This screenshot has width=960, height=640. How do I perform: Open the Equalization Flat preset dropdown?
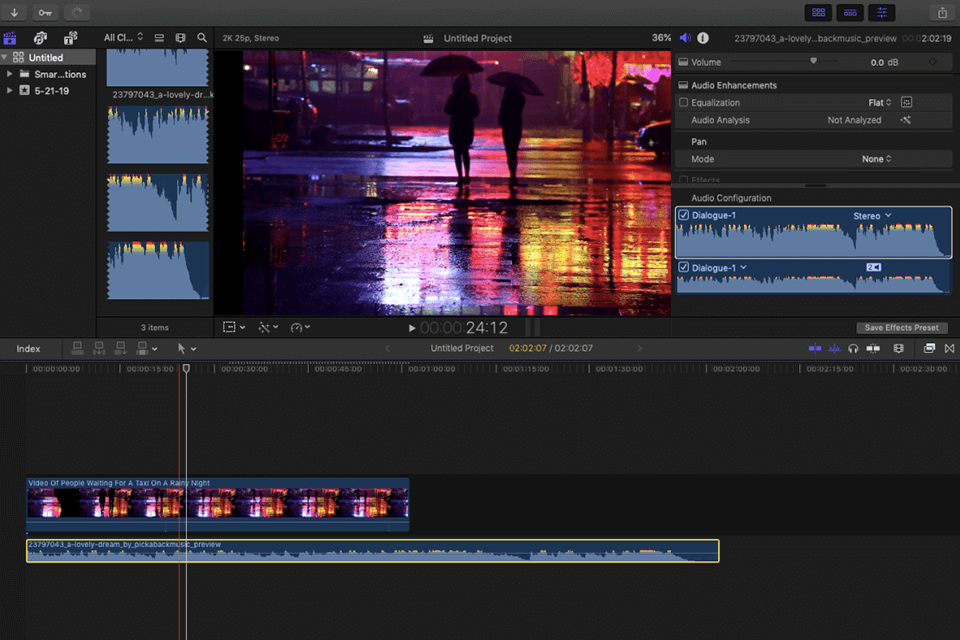click(879, 102)
